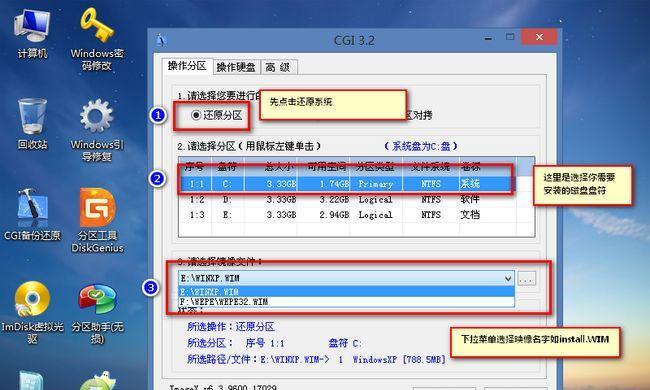
Task: Open the 回收站 recycle bin icon
Action: click(x=32, y=124)
